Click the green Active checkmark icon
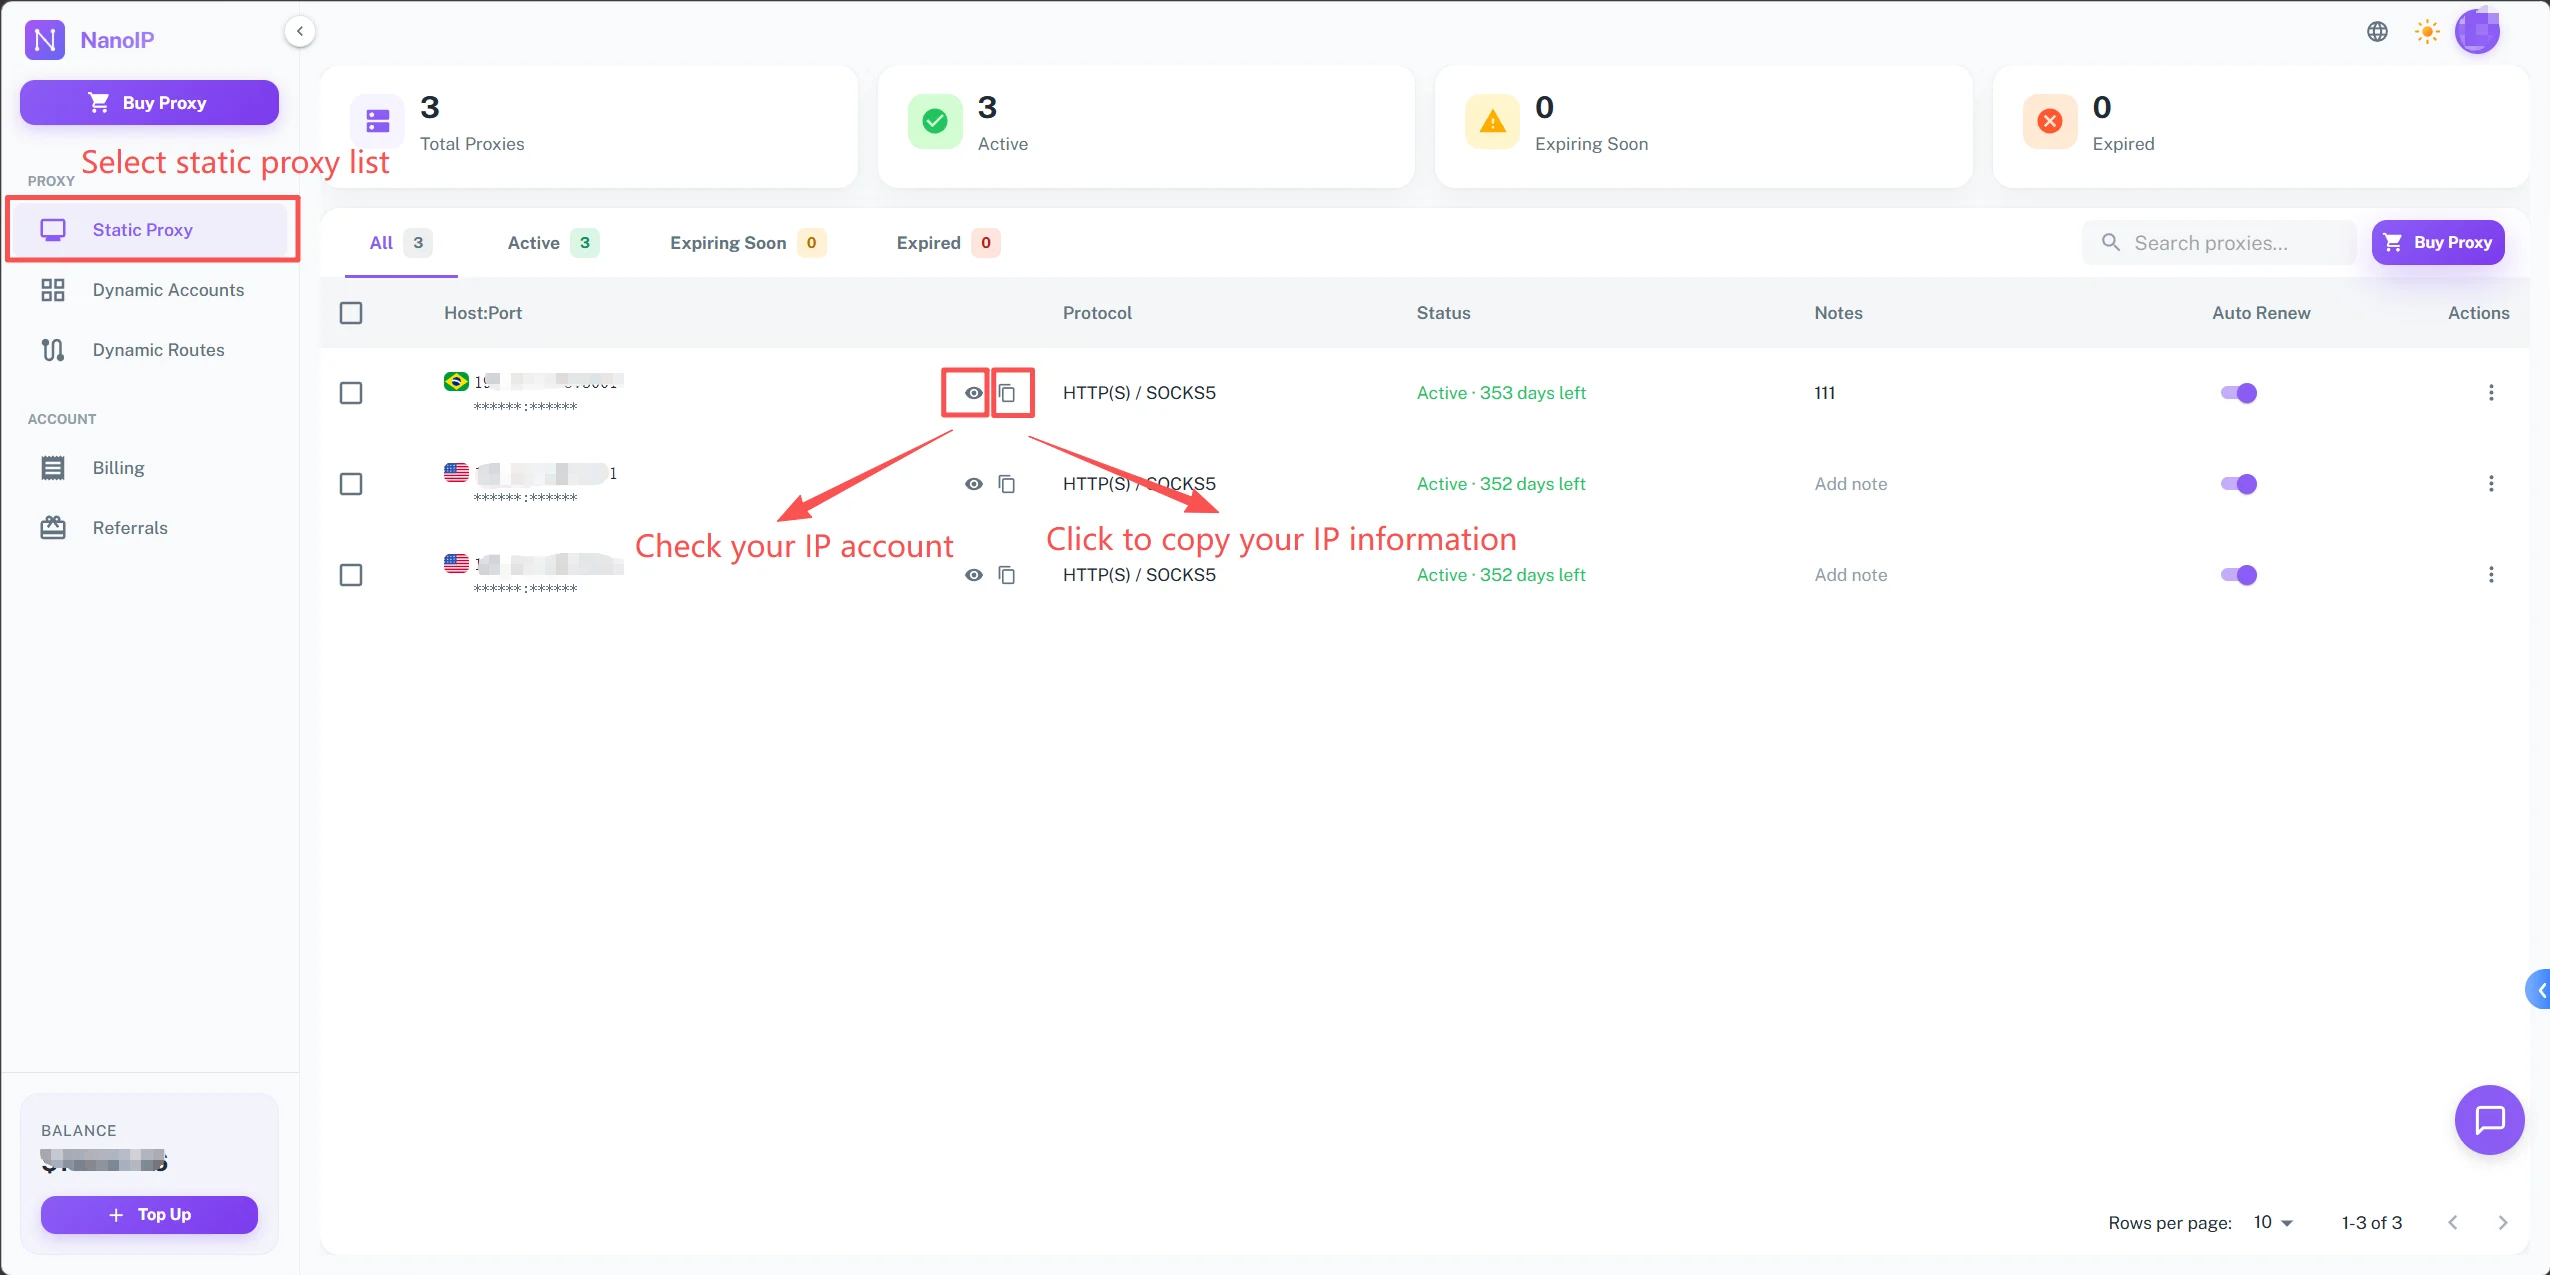2550x1275 pixels. pos(935,121)
